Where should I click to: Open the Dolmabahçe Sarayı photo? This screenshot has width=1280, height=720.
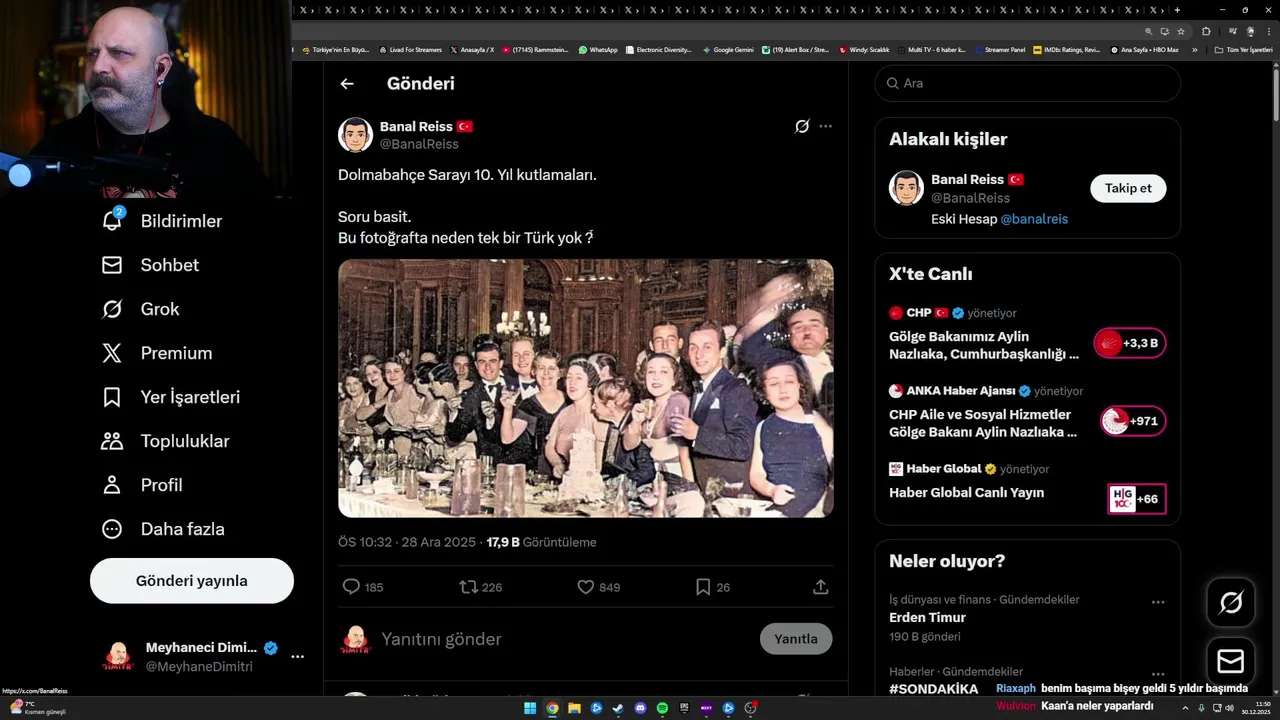click(586, 388)
